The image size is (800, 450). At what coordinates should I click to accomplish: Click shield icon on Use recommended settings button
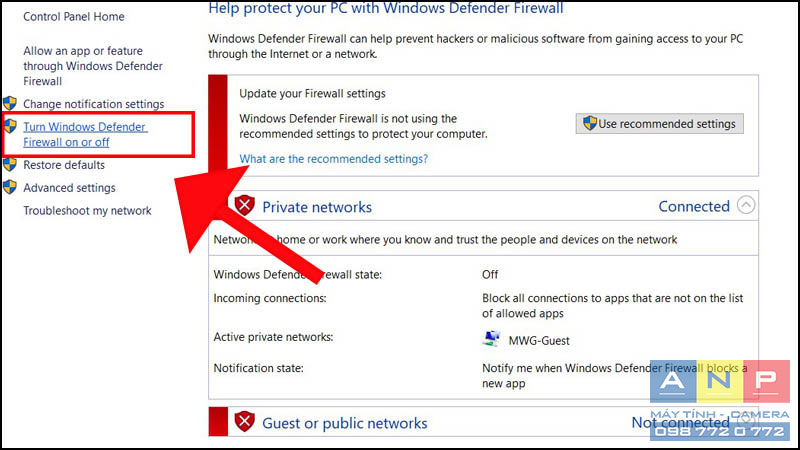(x=590, y=123)
